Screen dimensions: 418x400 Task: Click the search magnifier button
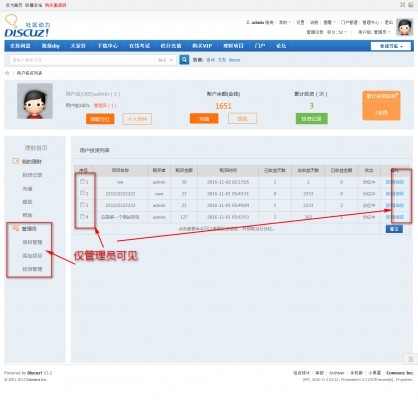(x=184, y=60)
